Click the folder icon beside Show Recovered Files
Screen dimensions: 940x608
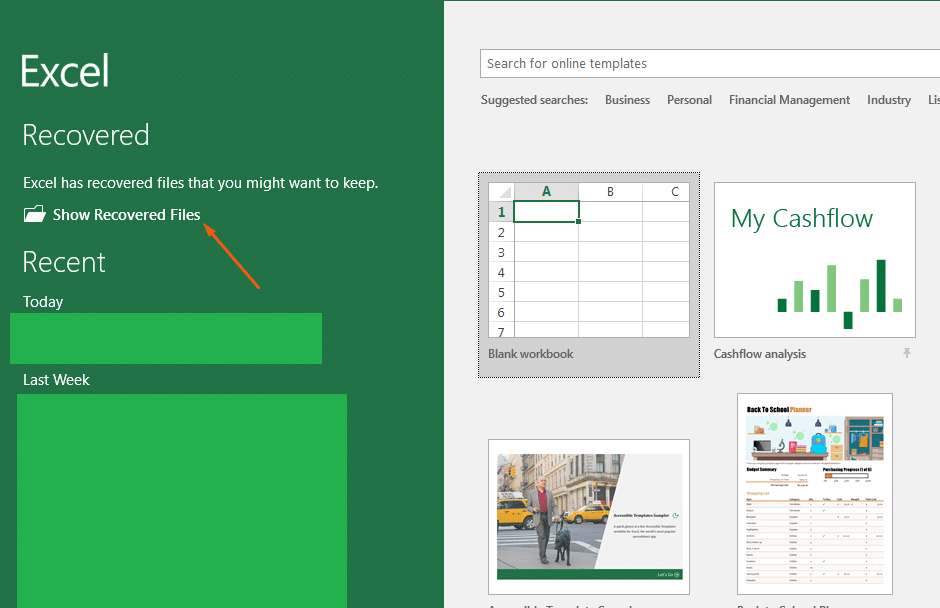click(x=34, y=213)
